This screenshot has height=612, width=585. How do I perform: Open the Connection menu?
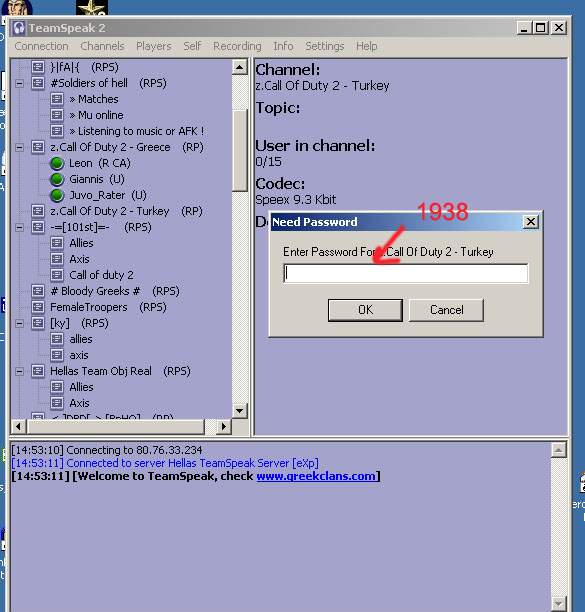[41, 46]
